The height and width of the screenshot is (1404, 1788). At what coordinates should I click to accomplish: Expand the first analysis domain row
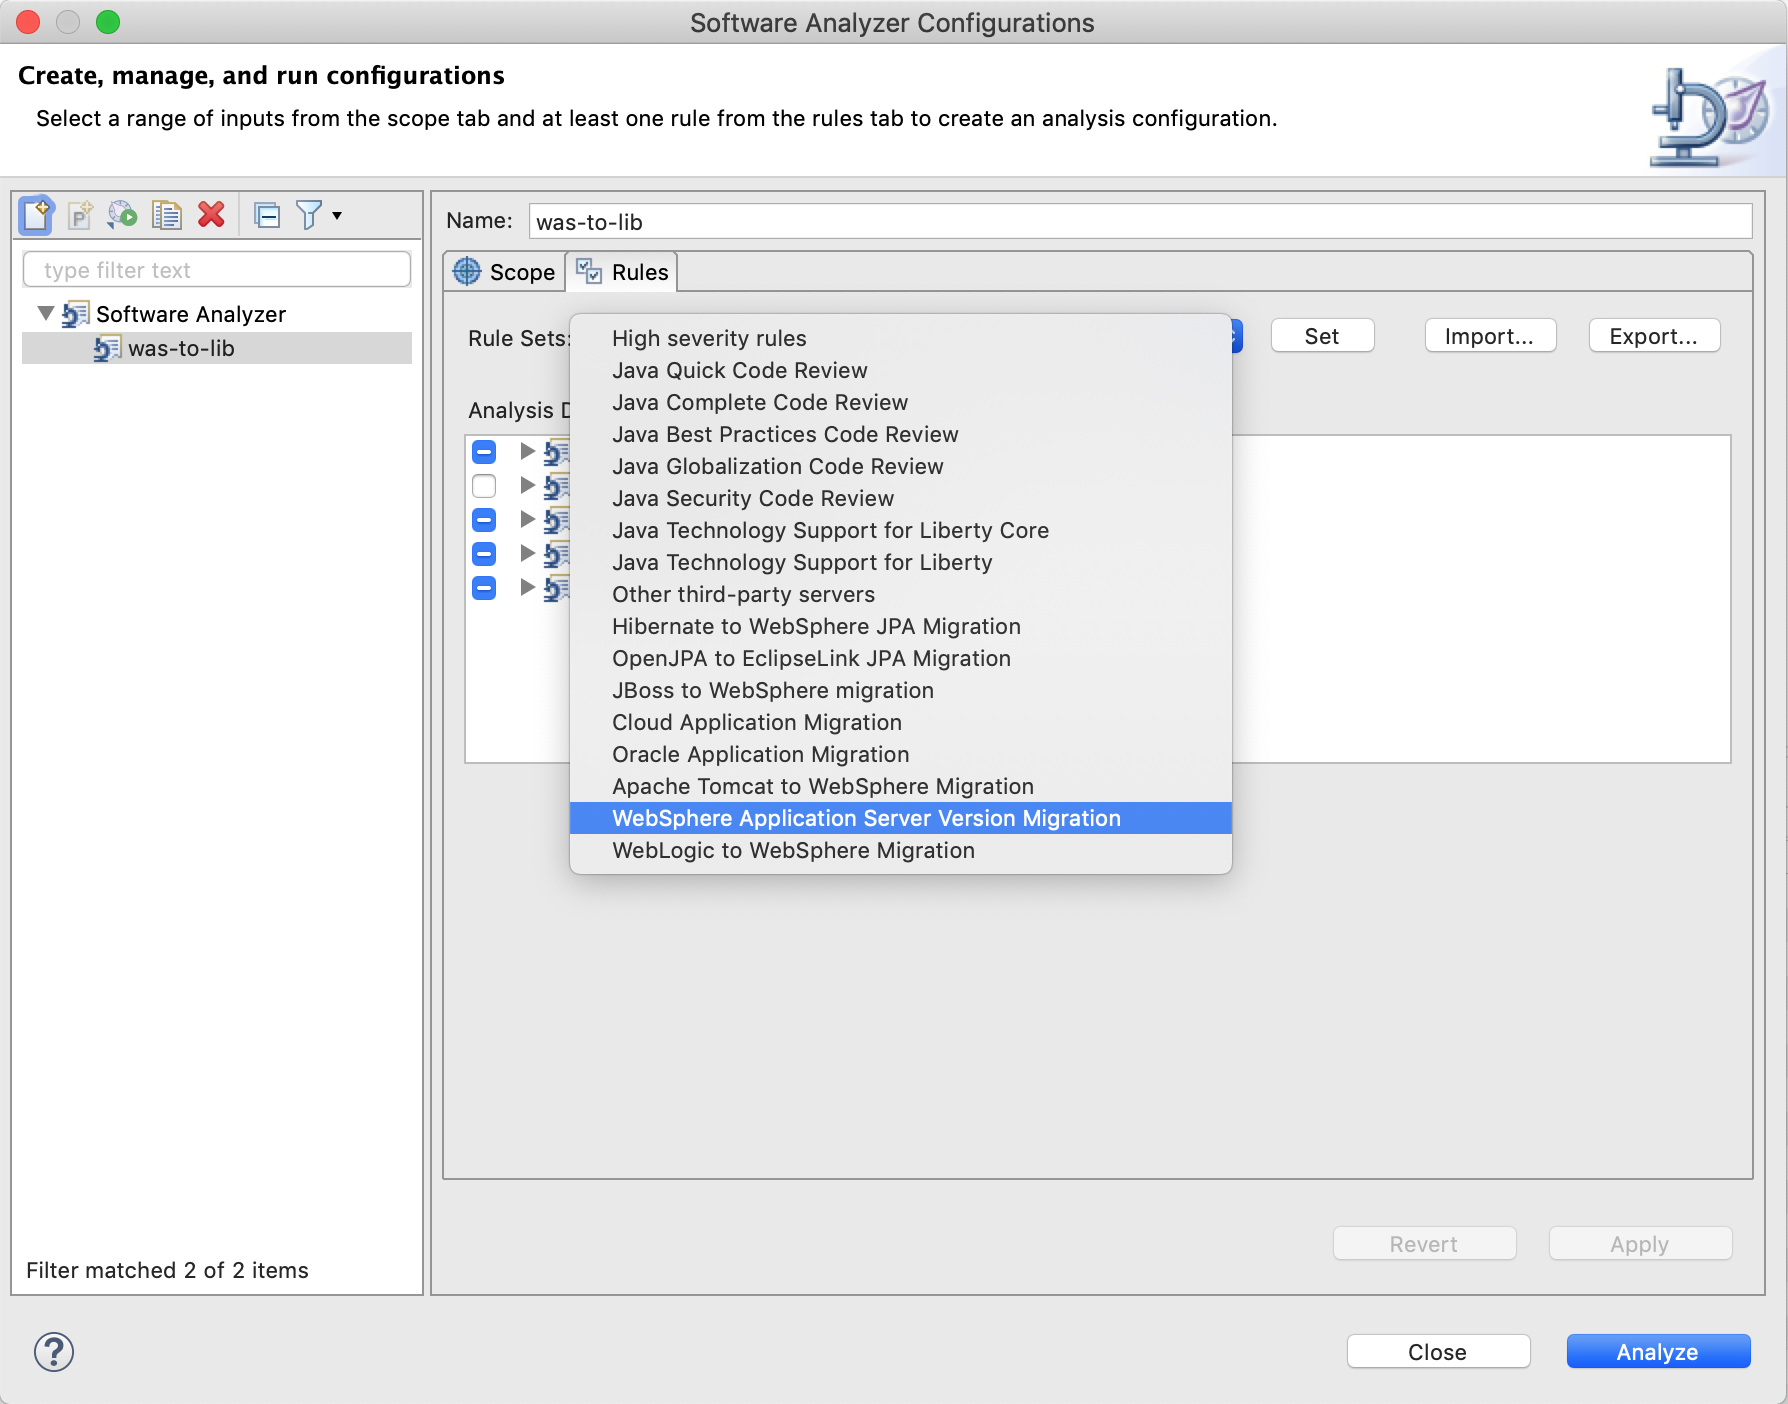[527, 452]
